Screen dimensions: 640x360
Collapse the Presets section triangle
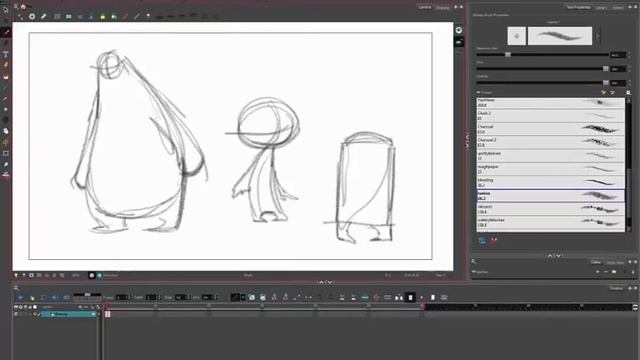(x=478, y=93)
